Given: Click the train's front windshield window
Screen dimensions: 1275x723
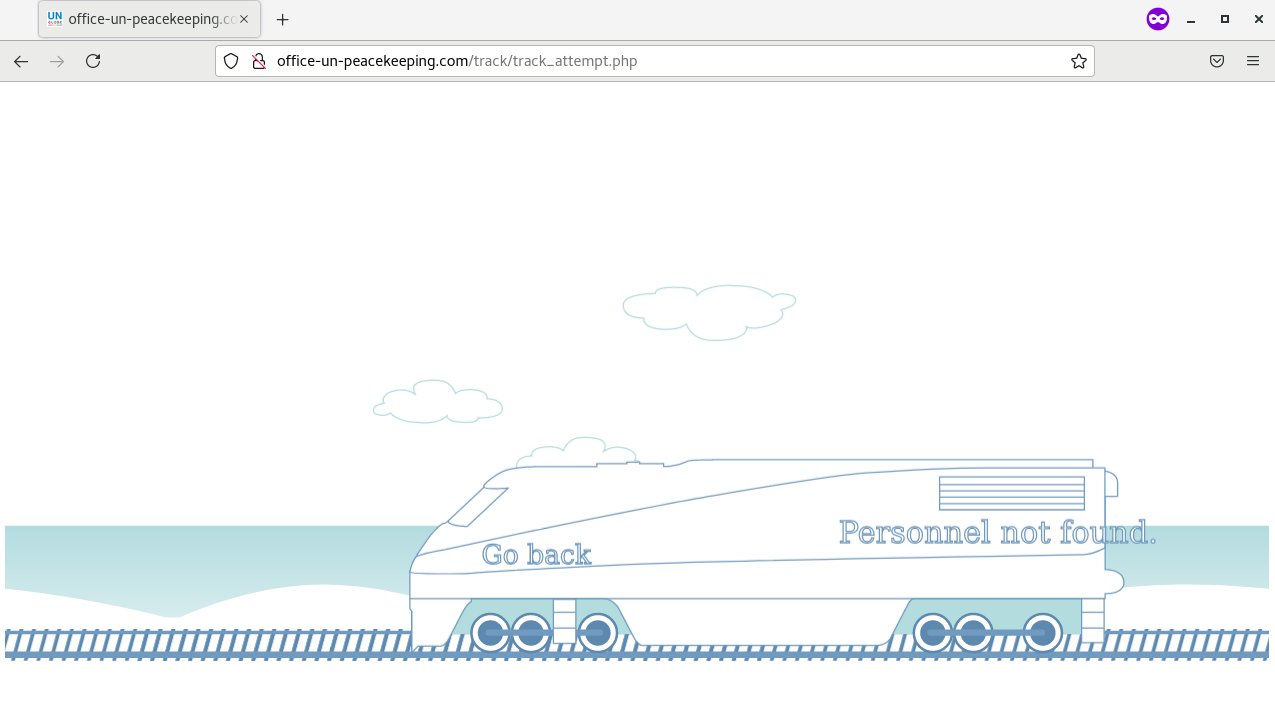Looking at the screenshot, I should [x=478, y=506].
